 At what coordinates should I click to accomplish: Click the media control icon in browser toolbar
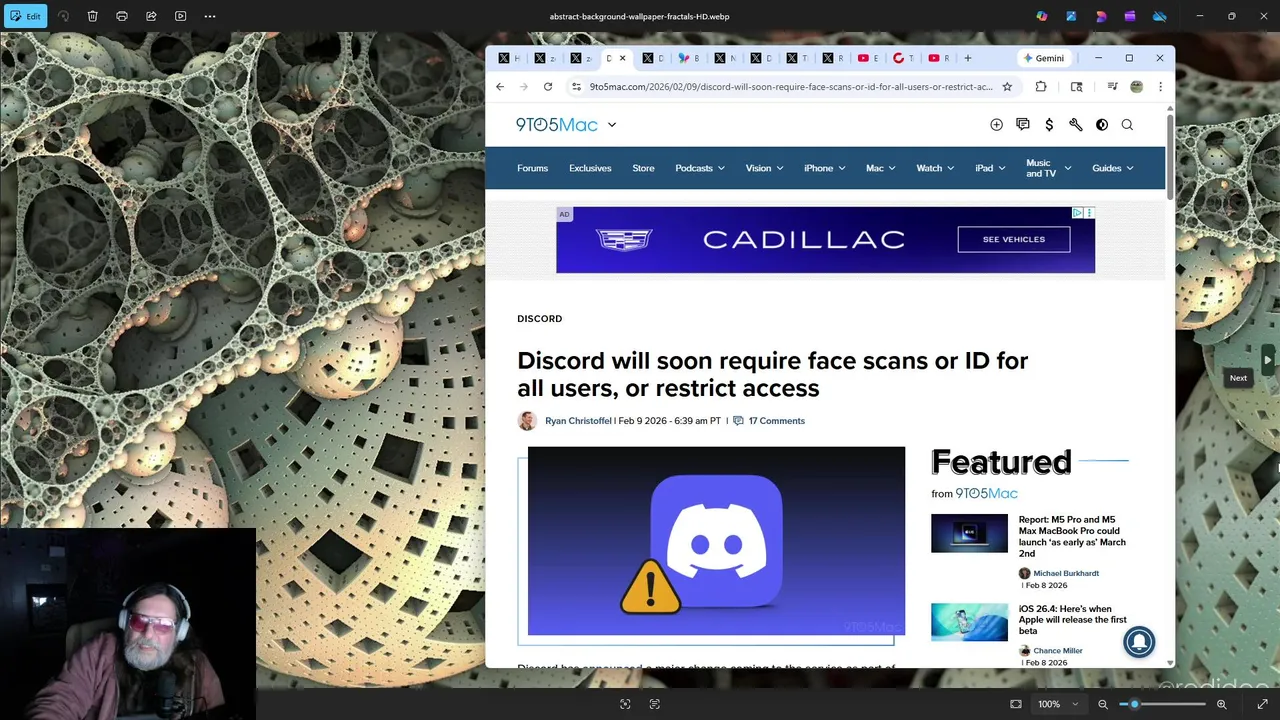[x=1112, y=87]
